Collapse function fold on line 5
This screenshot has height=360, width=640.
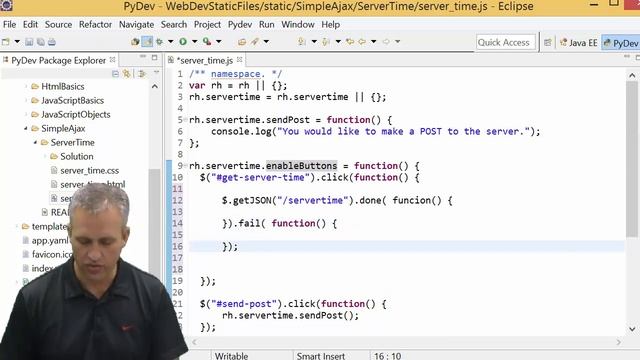click(x=185, y=120)
